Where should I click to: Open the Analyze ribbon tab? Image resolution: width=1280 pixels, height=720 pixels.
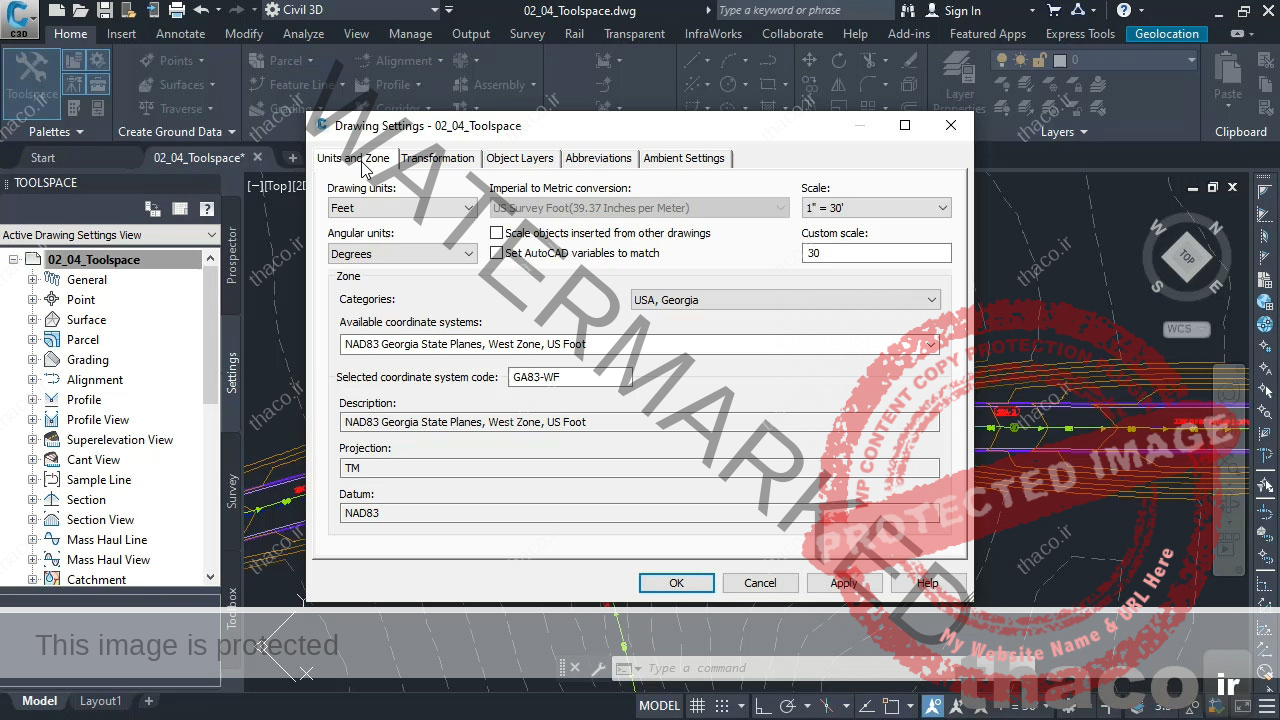(303, 34)
